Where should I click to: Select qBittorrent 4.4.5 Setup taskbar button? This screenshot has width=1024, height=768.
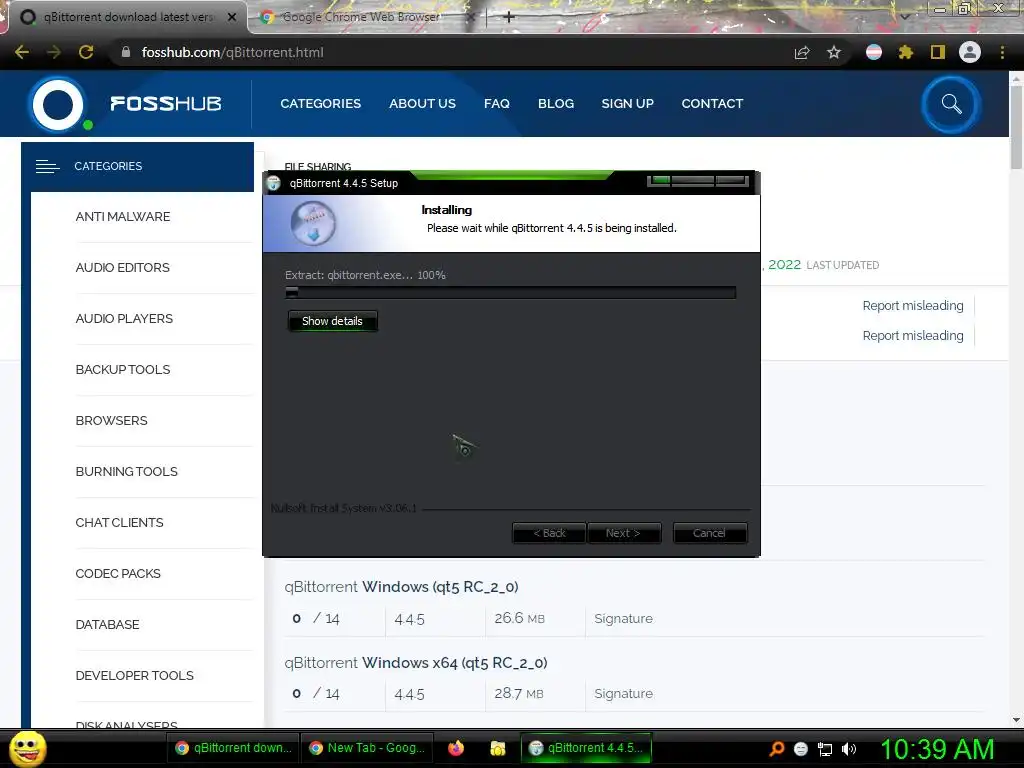pyautogui.click(x=587, y=748)
